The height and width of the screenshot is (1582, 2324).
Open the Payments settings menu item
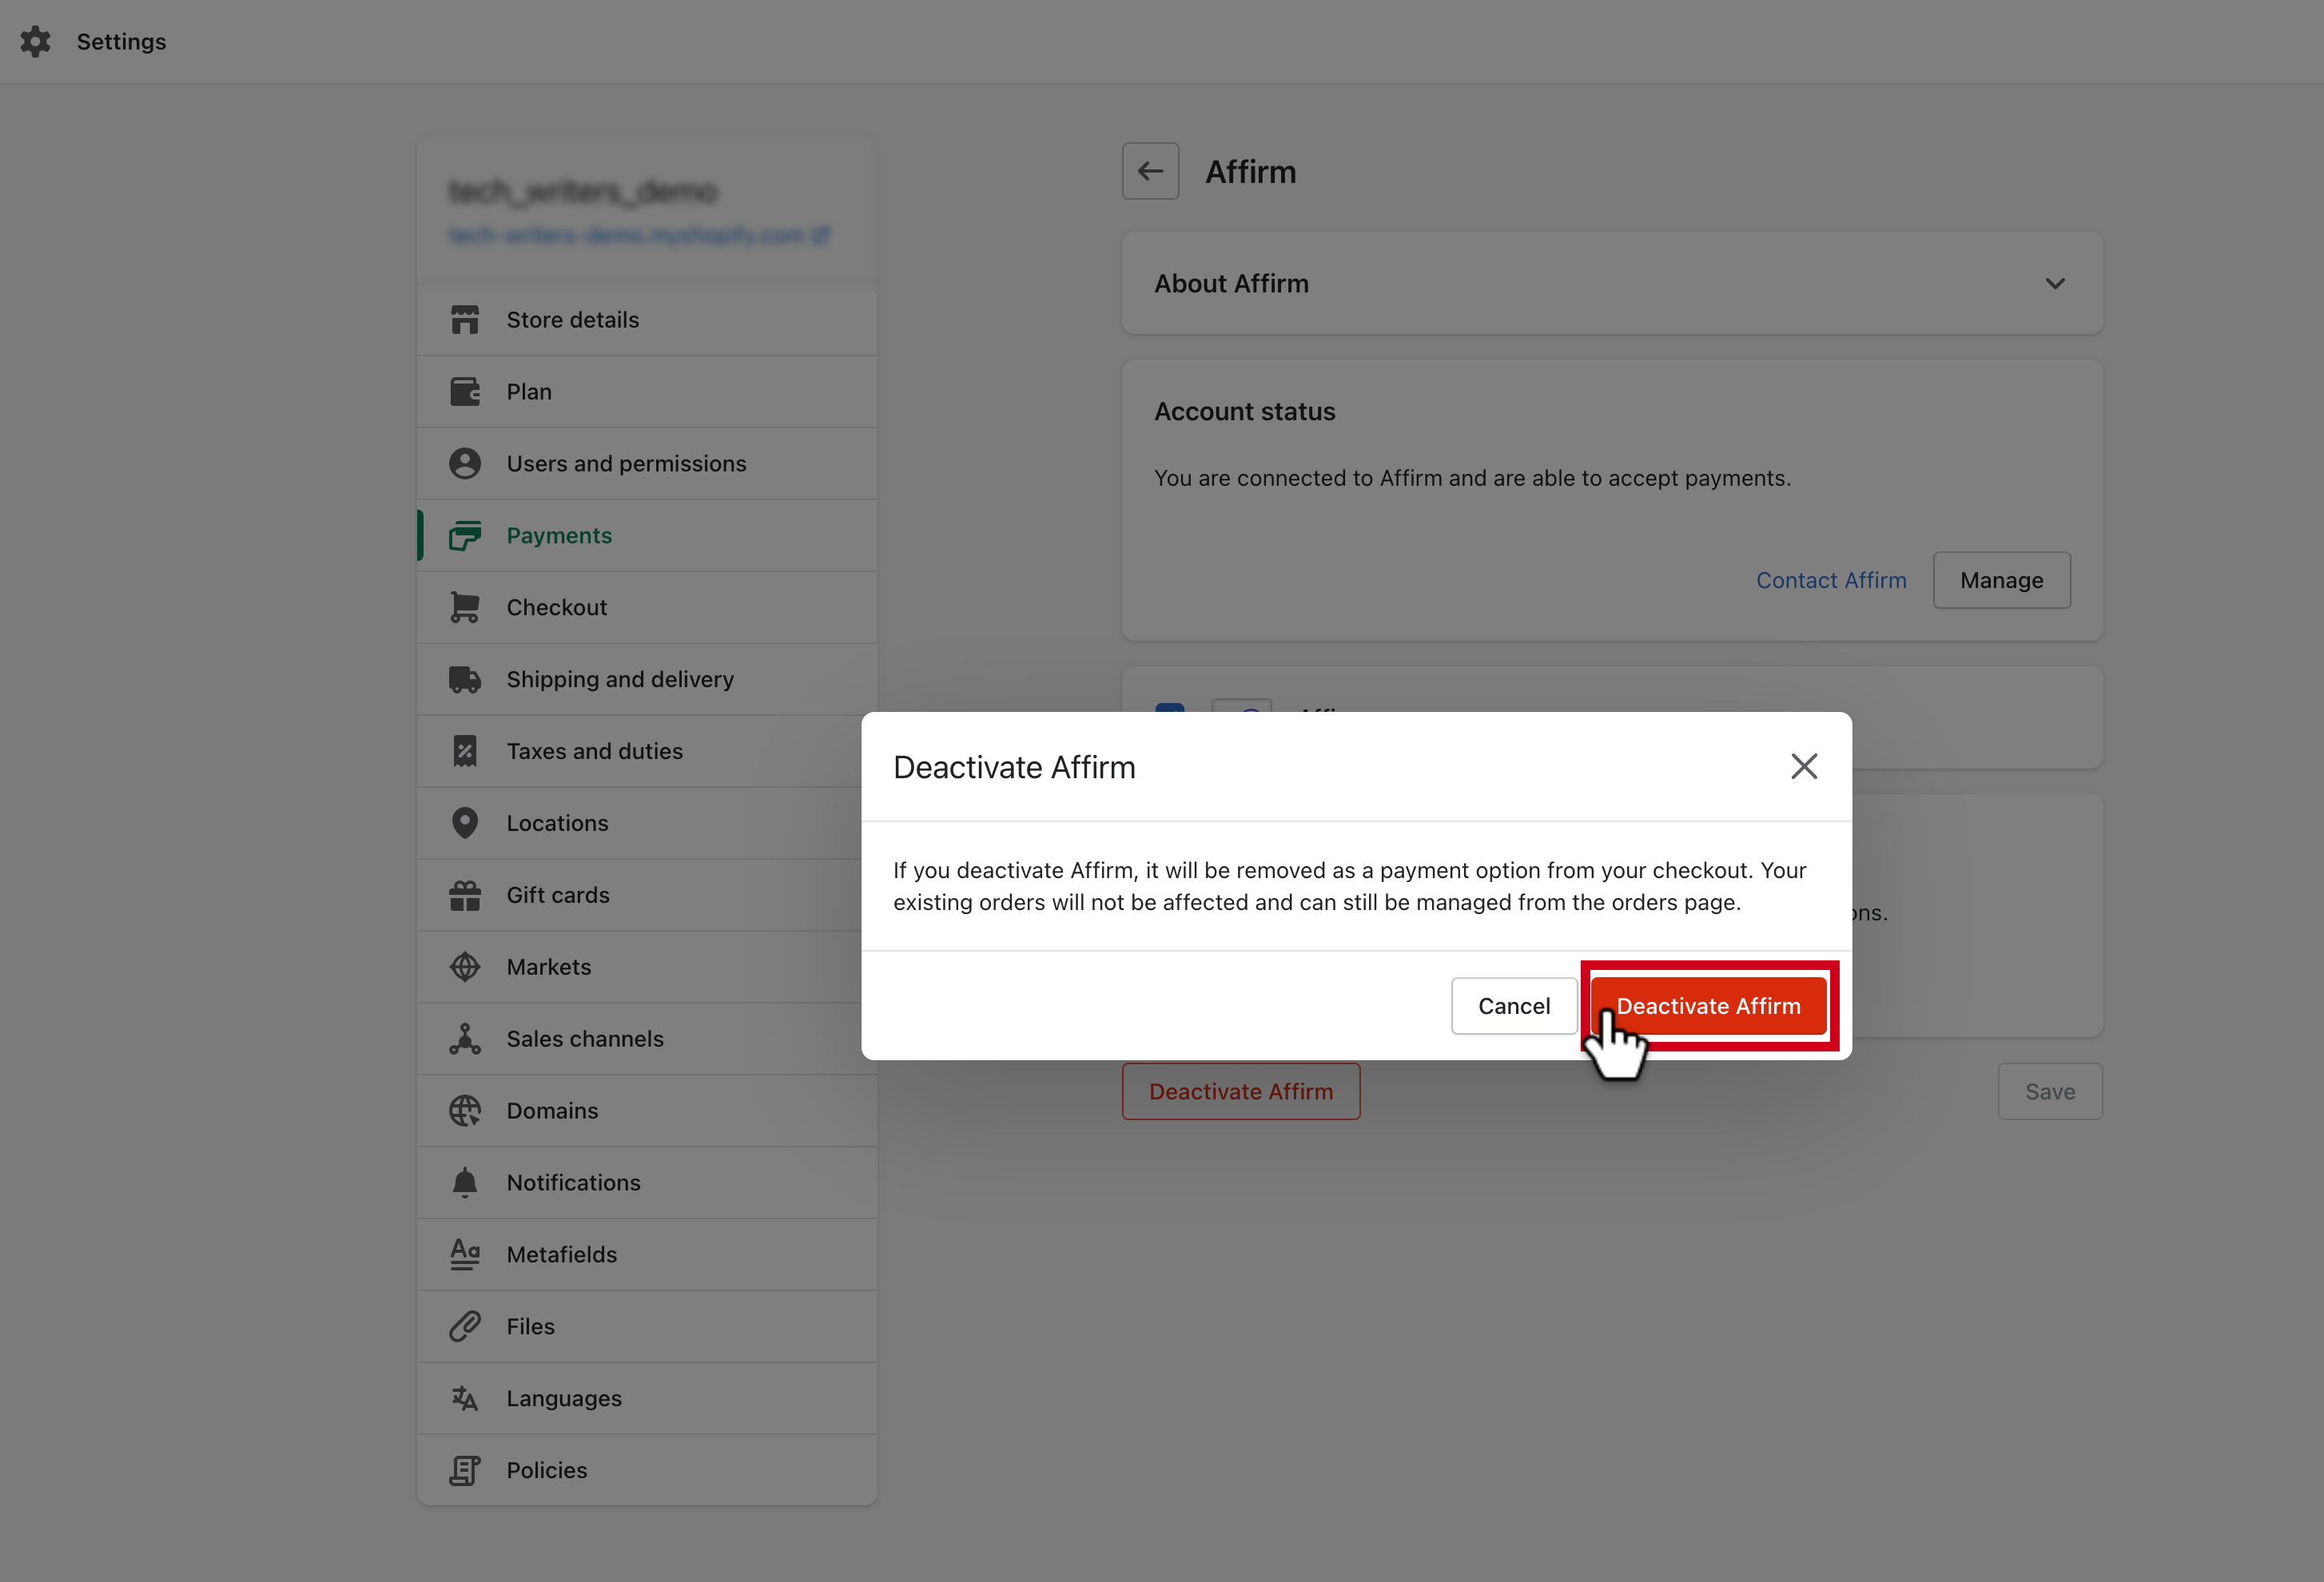tap(558, 536)
